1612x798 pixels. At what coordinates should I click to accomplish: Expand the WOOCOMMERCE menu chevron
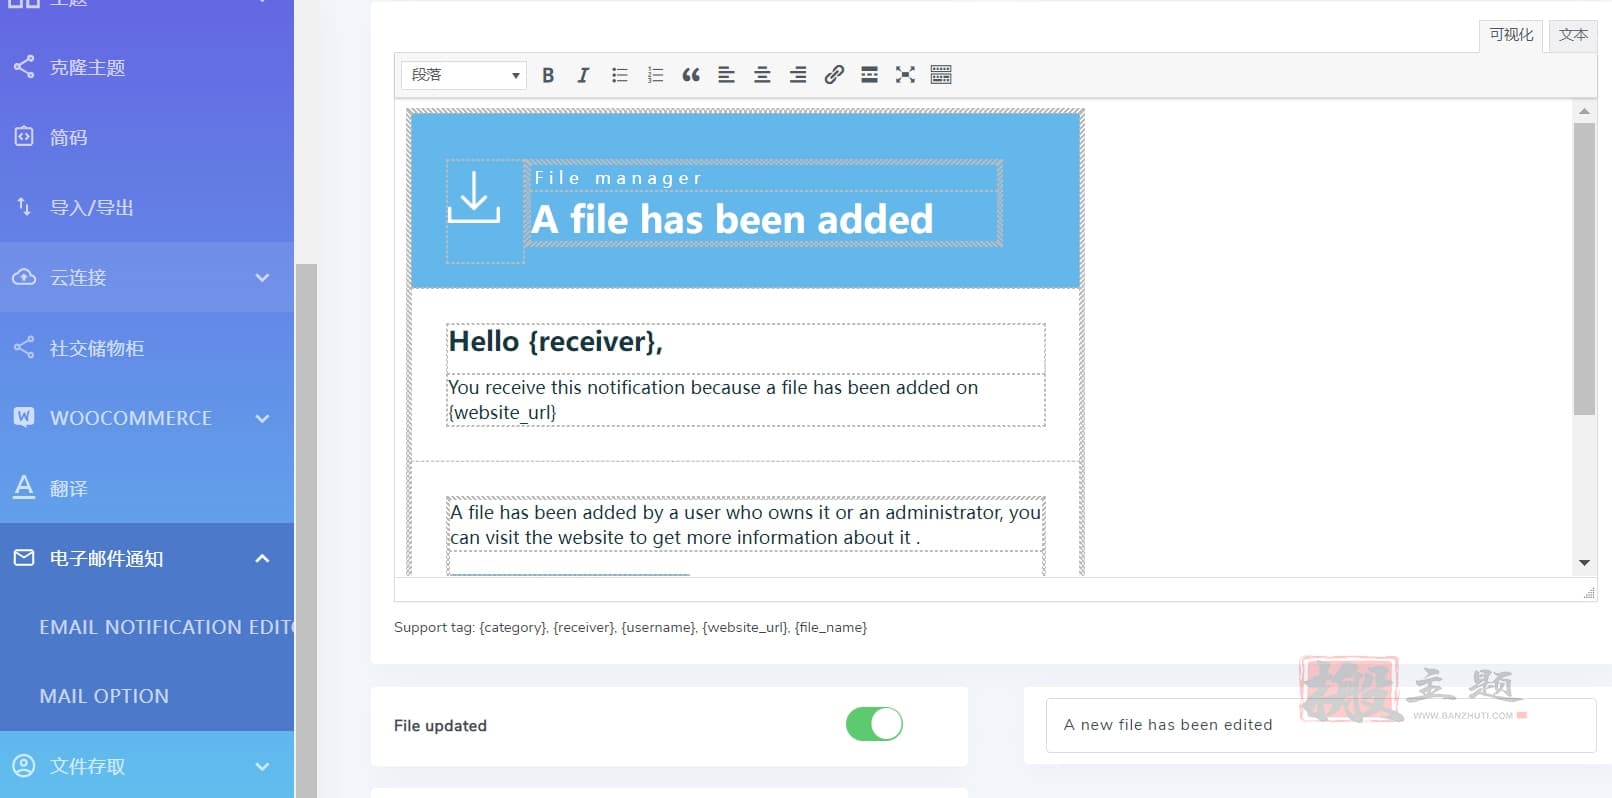[x=262, y=418]
